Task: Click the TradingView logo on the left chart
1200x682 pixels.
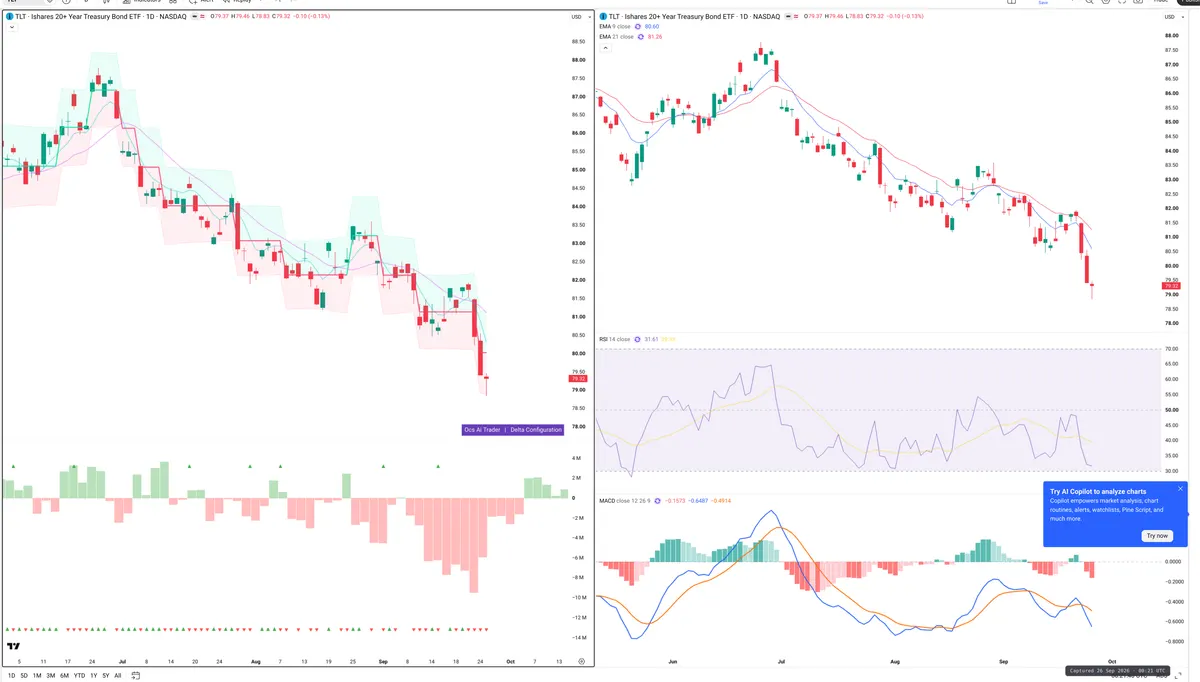Action: tap(14, 647)
